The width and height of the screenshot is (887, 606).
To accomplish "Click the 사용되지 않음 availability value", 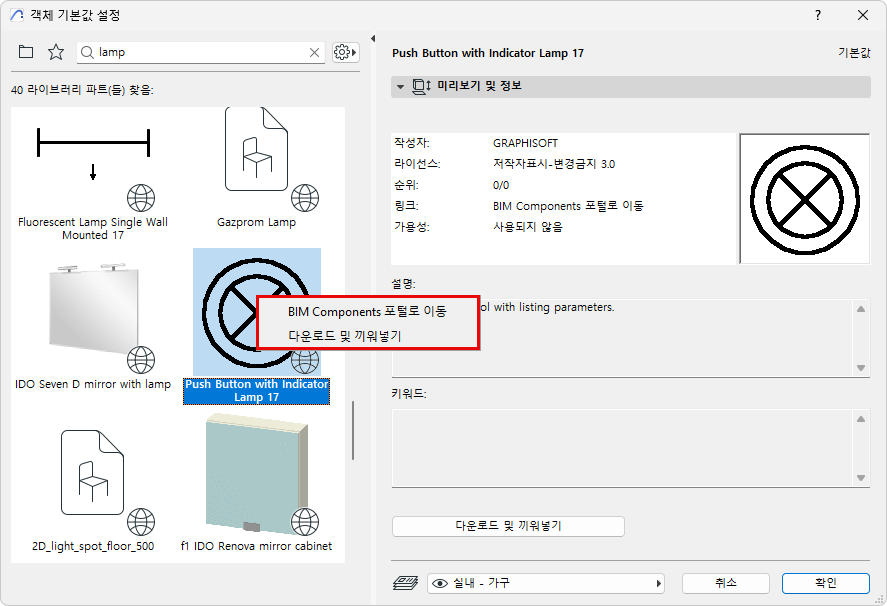I will [x=528, y=227].
